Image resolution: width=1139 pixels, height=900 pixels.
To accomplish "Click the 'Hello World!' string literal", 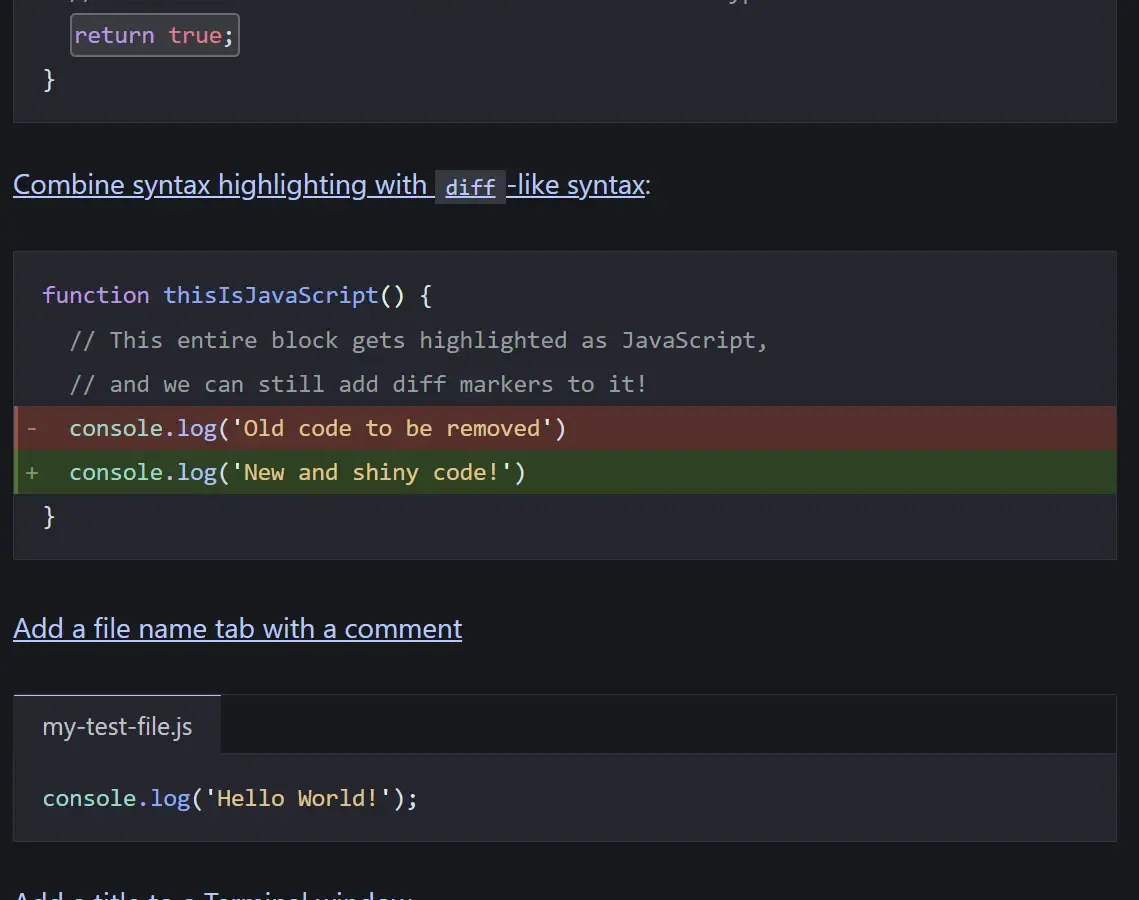I will pos(298,799).
